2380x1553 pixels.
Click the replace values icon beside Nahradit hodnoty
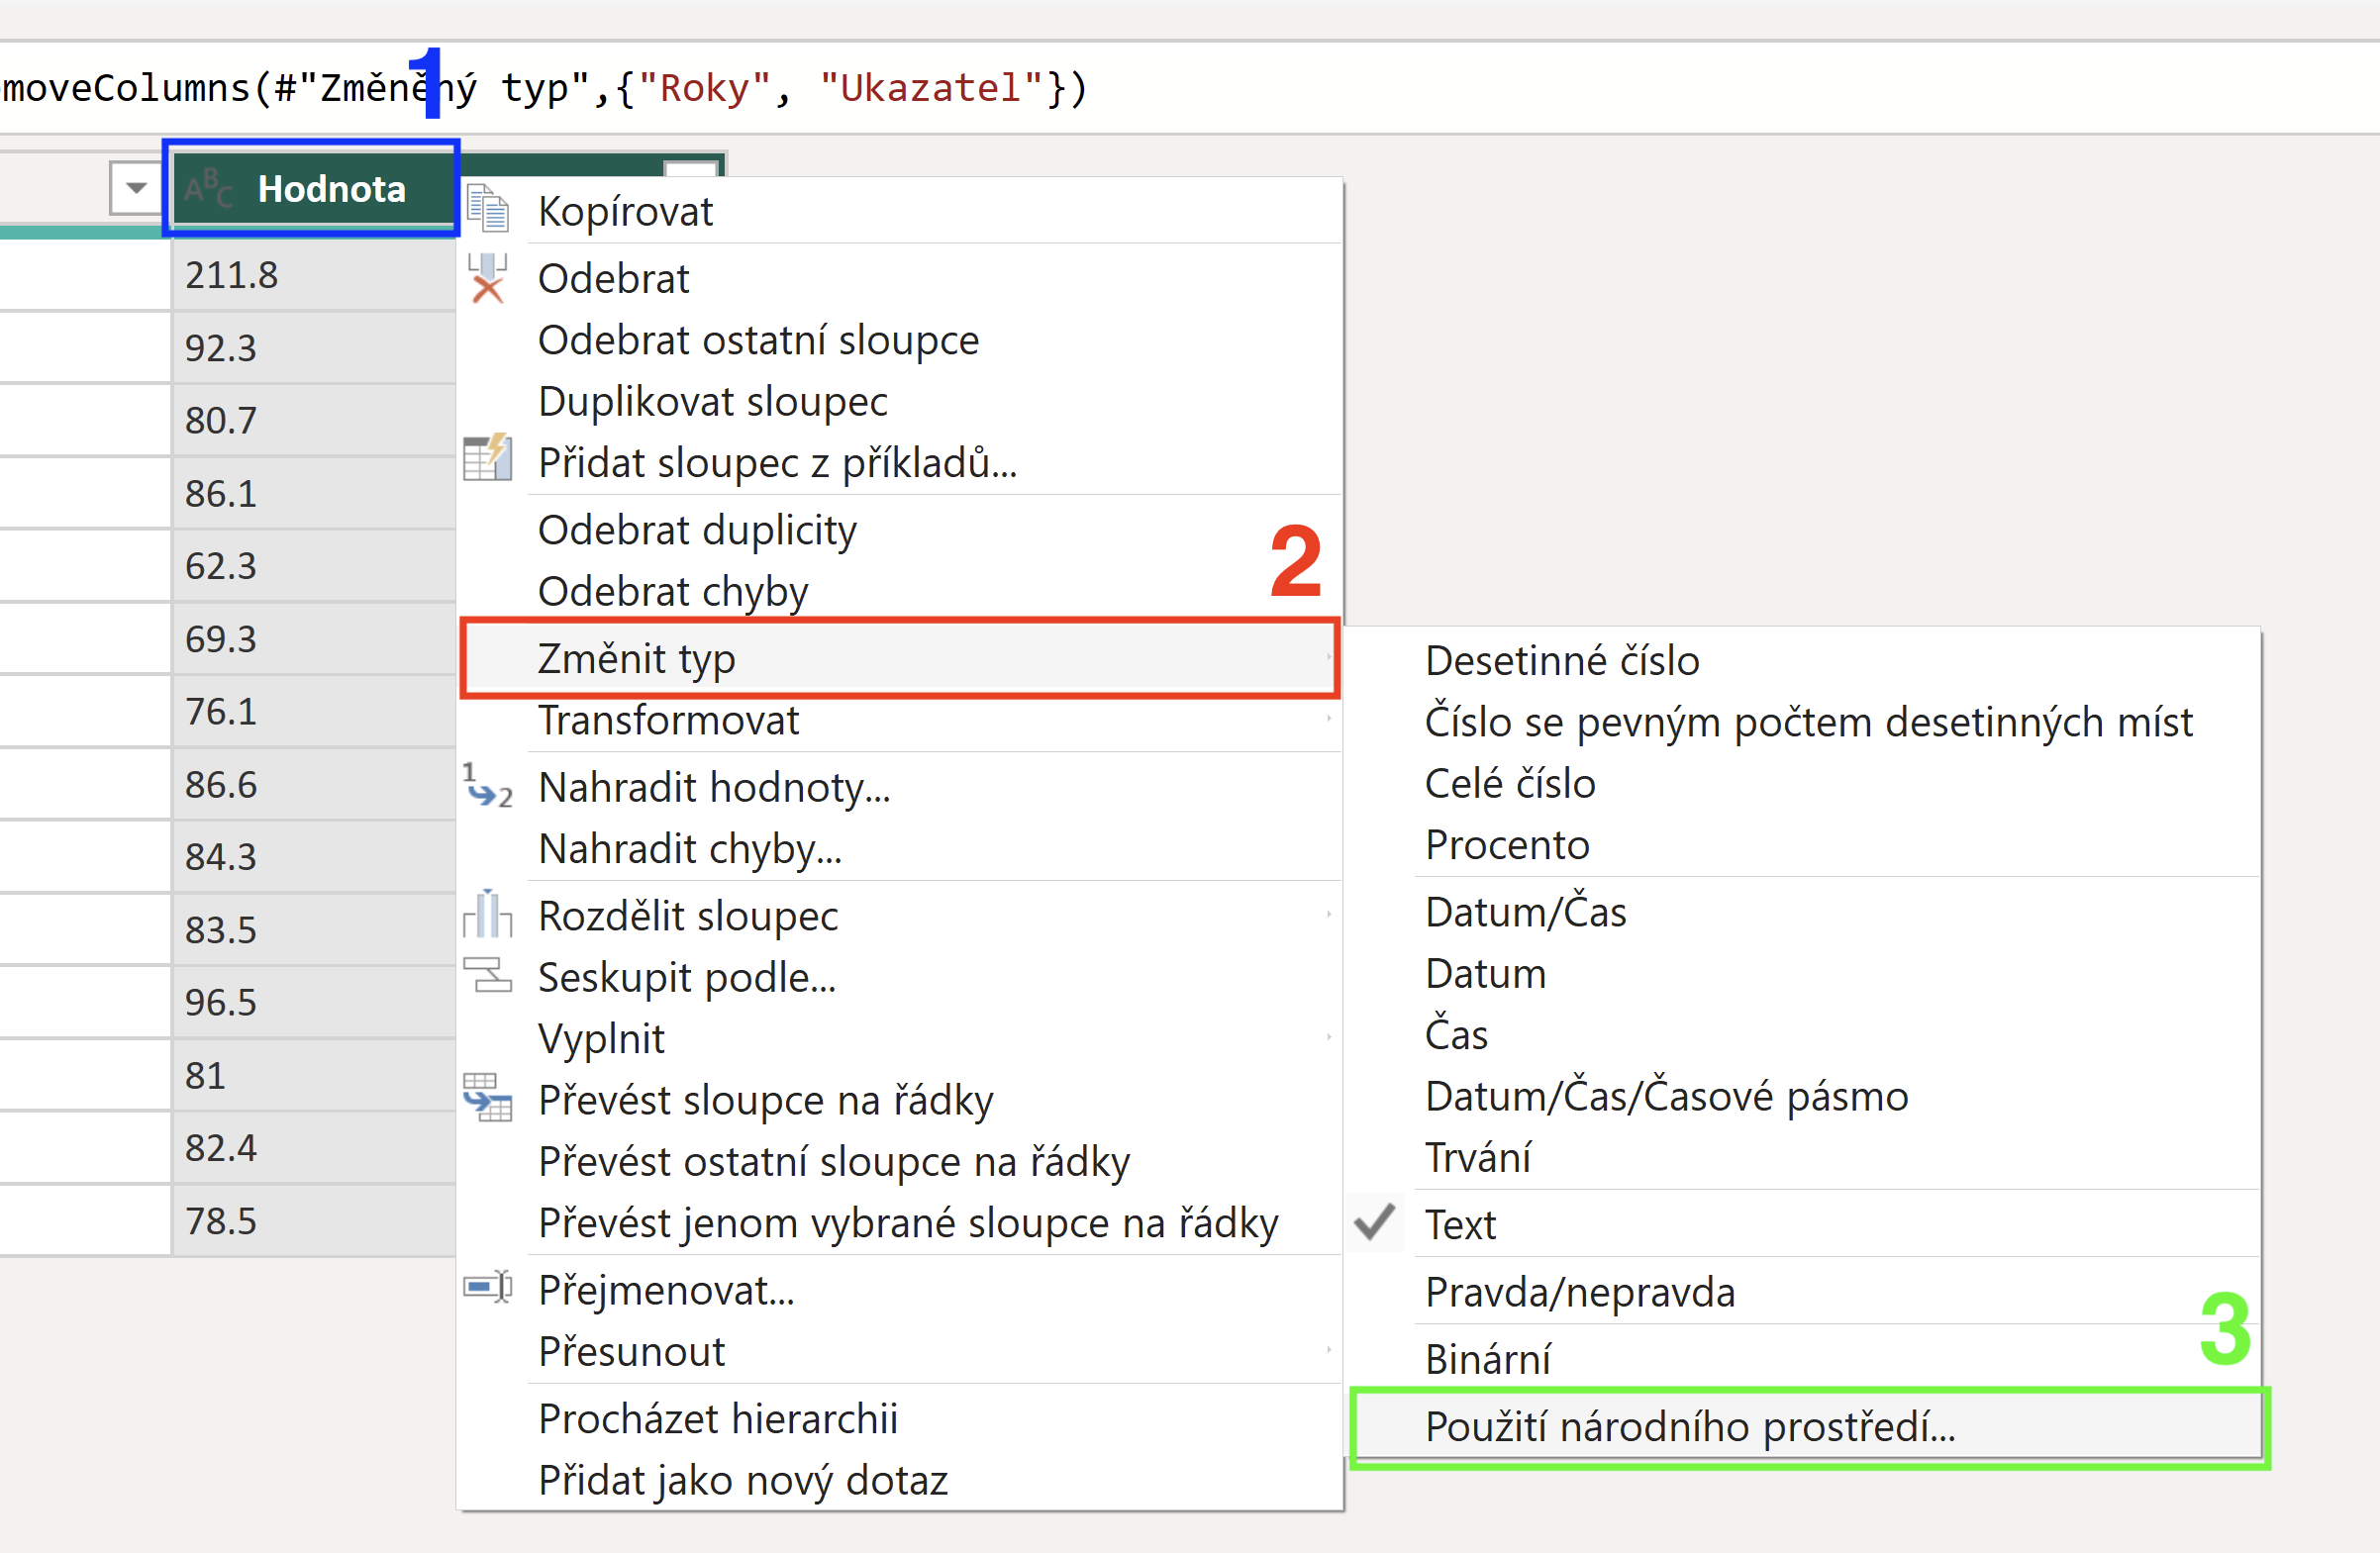488,786
